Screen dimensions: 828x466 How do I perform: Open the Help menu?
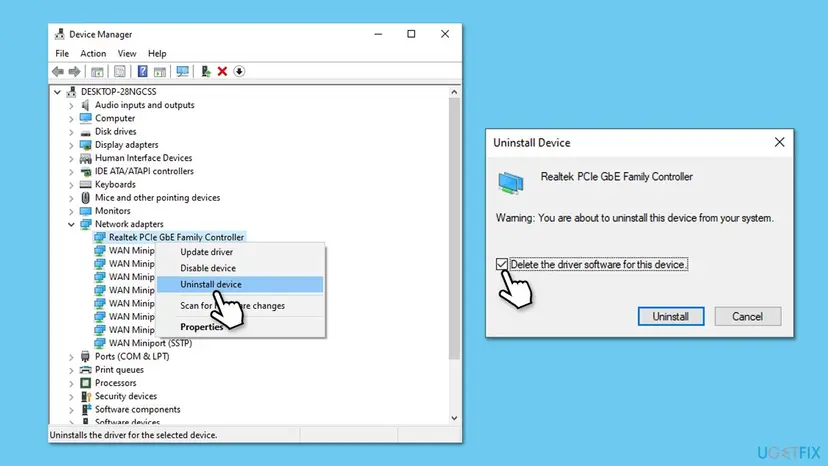coord(157,53)
